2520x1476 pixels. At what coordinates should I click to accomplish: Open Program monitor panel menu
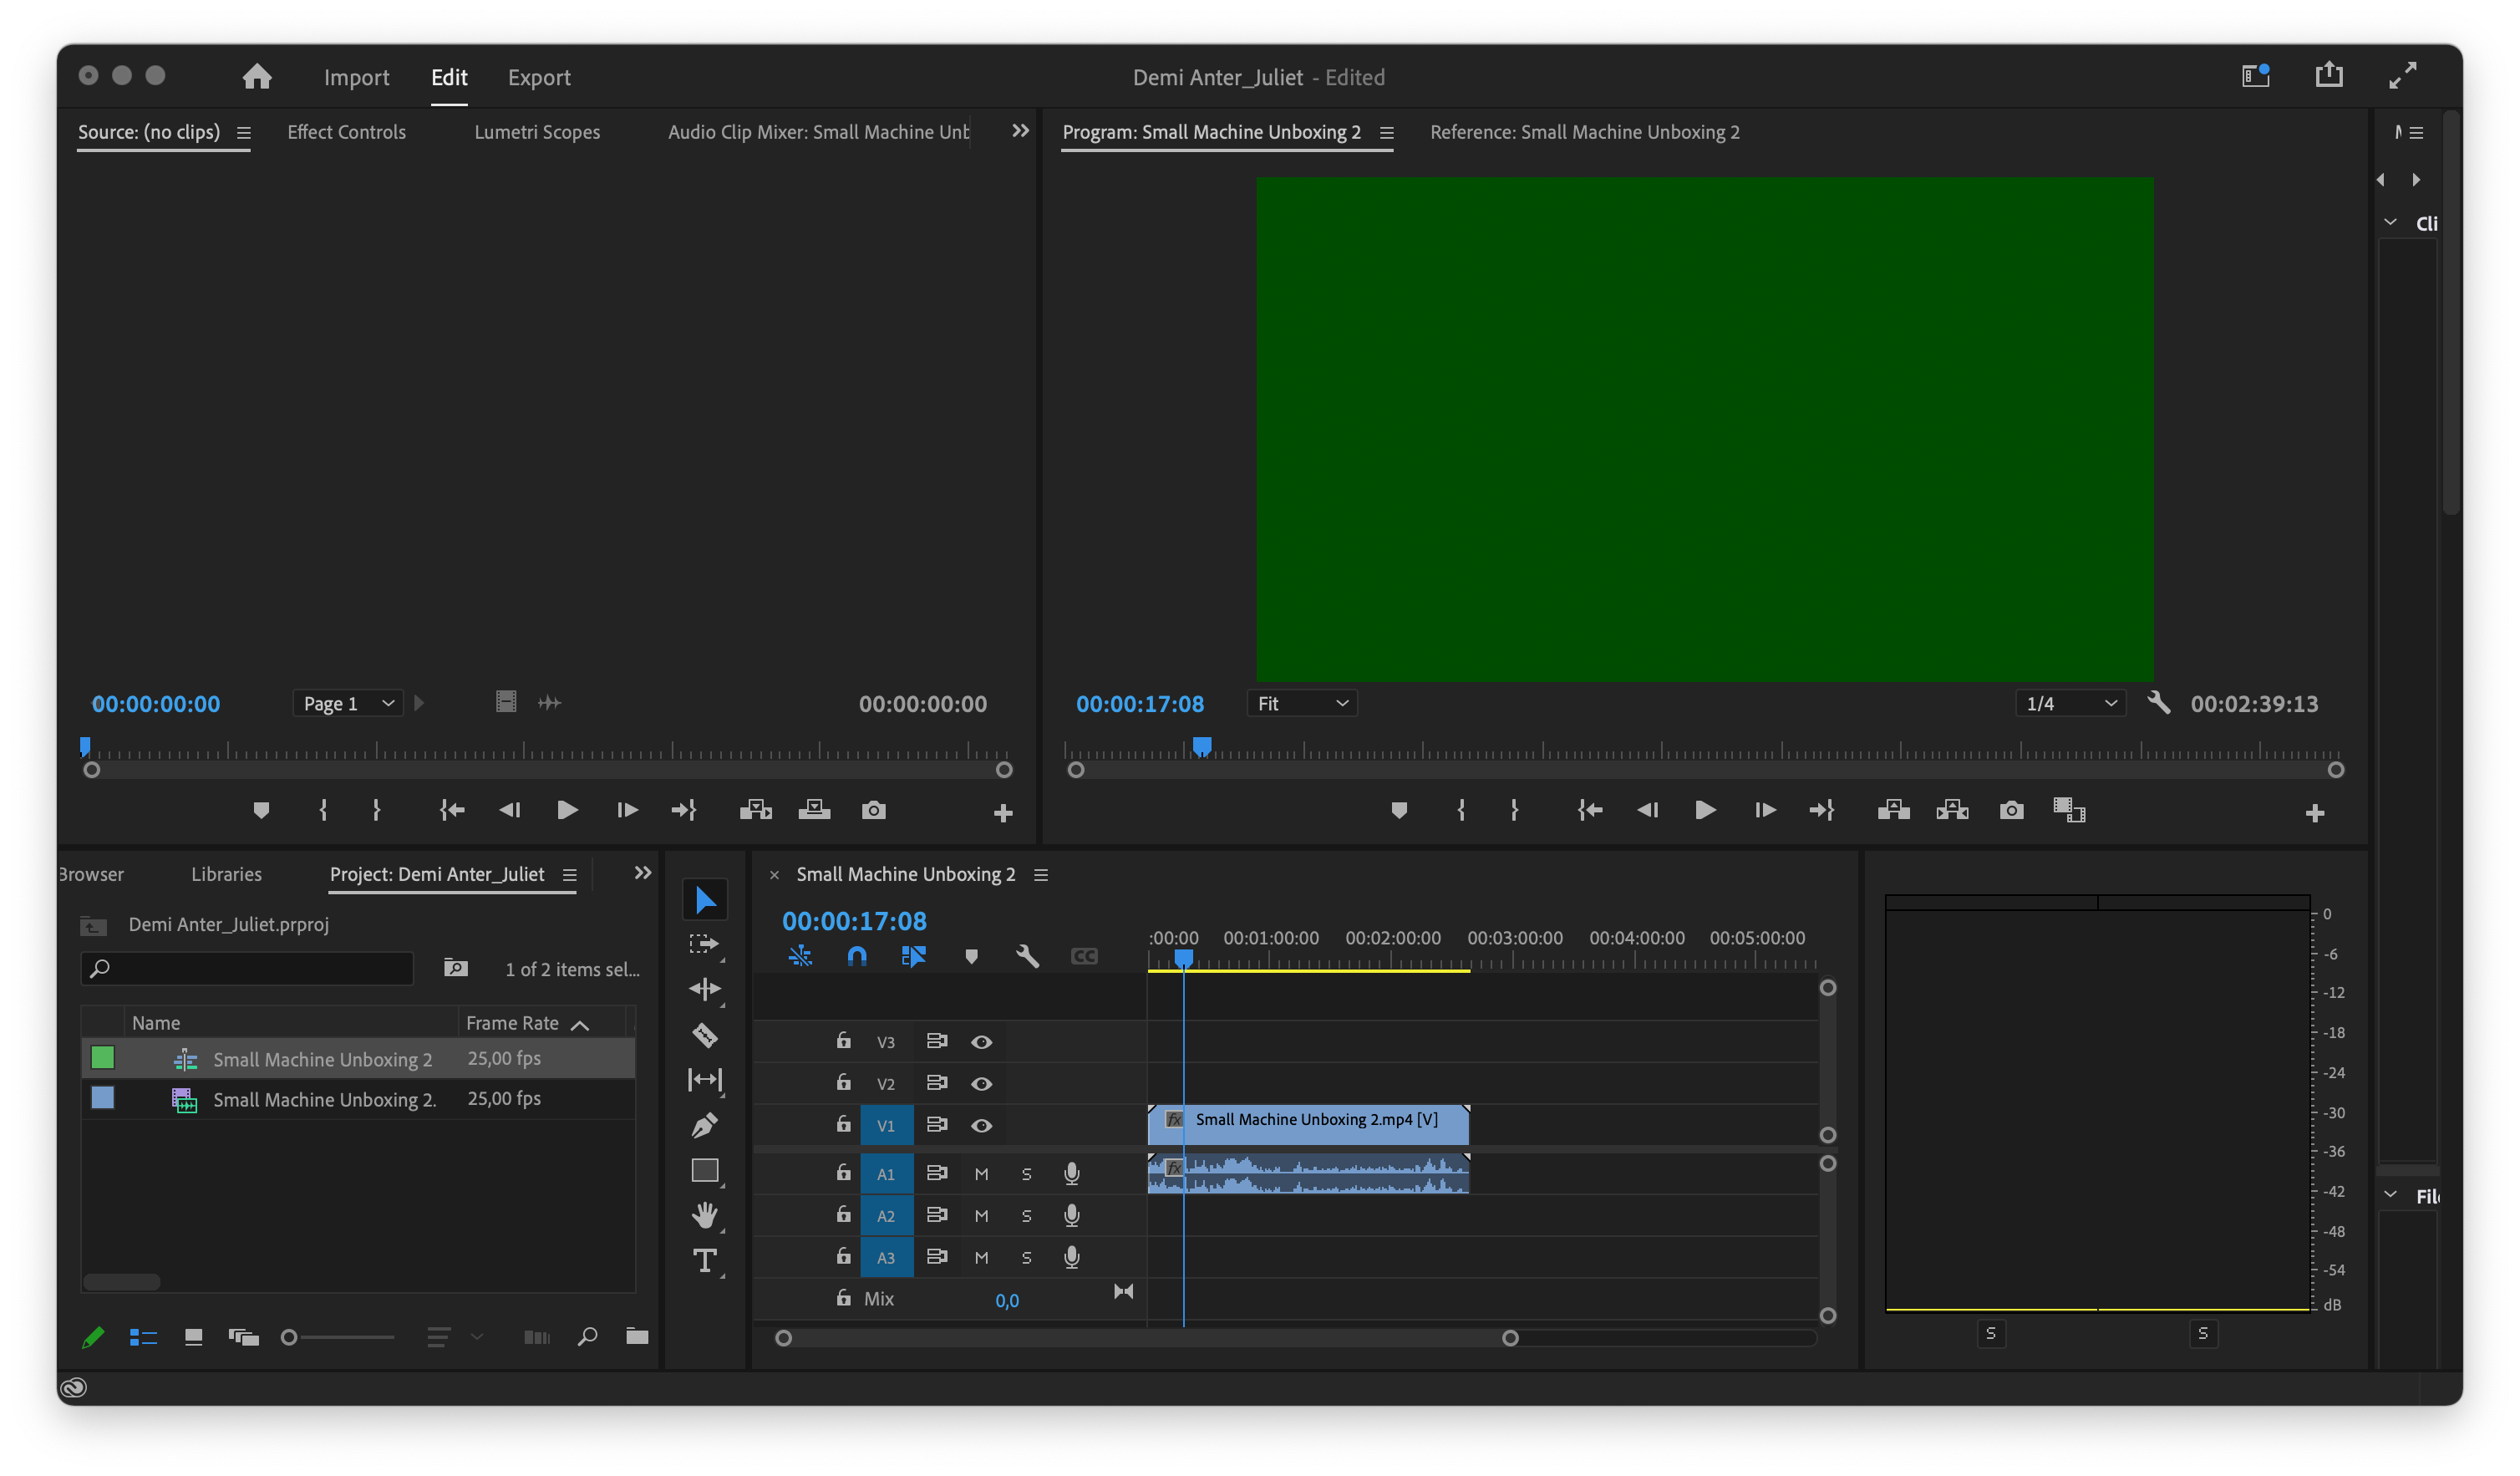1386,132
